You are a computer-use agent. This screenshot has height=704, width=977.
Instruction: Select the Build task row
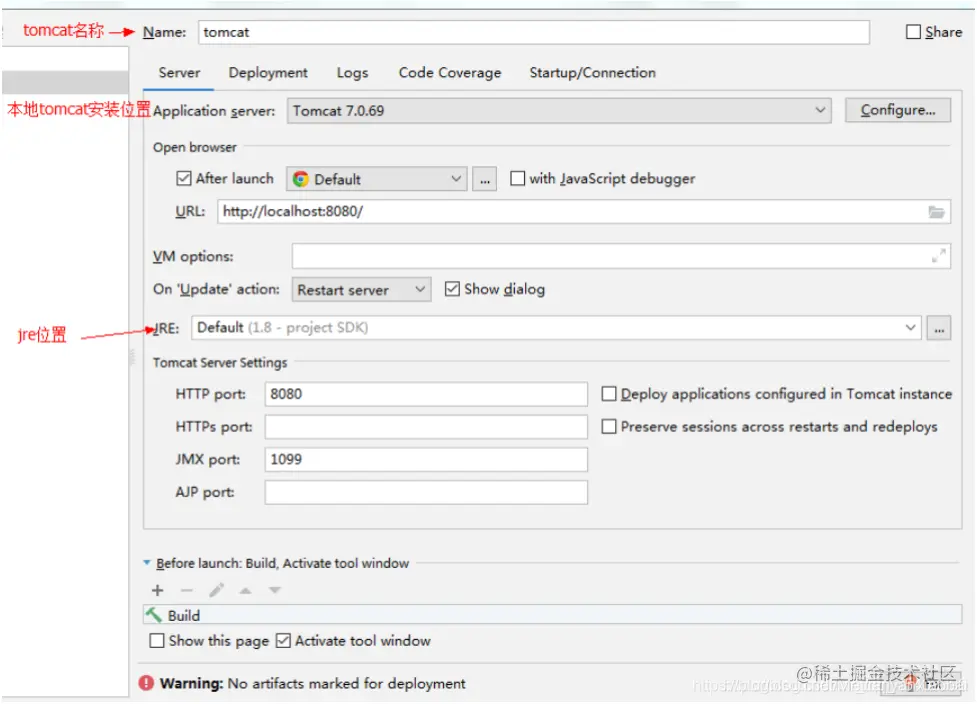(x=553, y=615)
